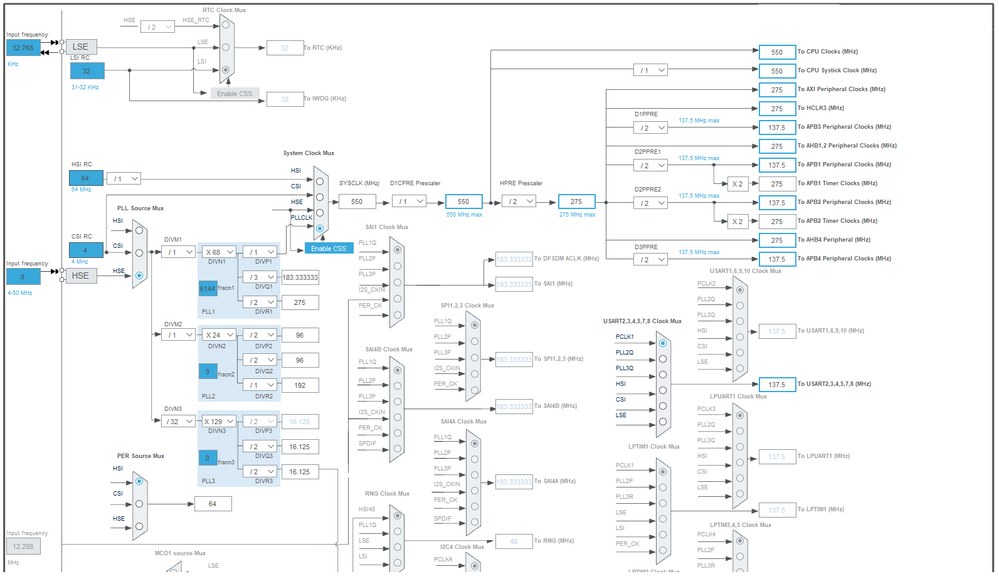Edit the fracn3 value field
Screen dimensions: 999x578
point(208,458)
